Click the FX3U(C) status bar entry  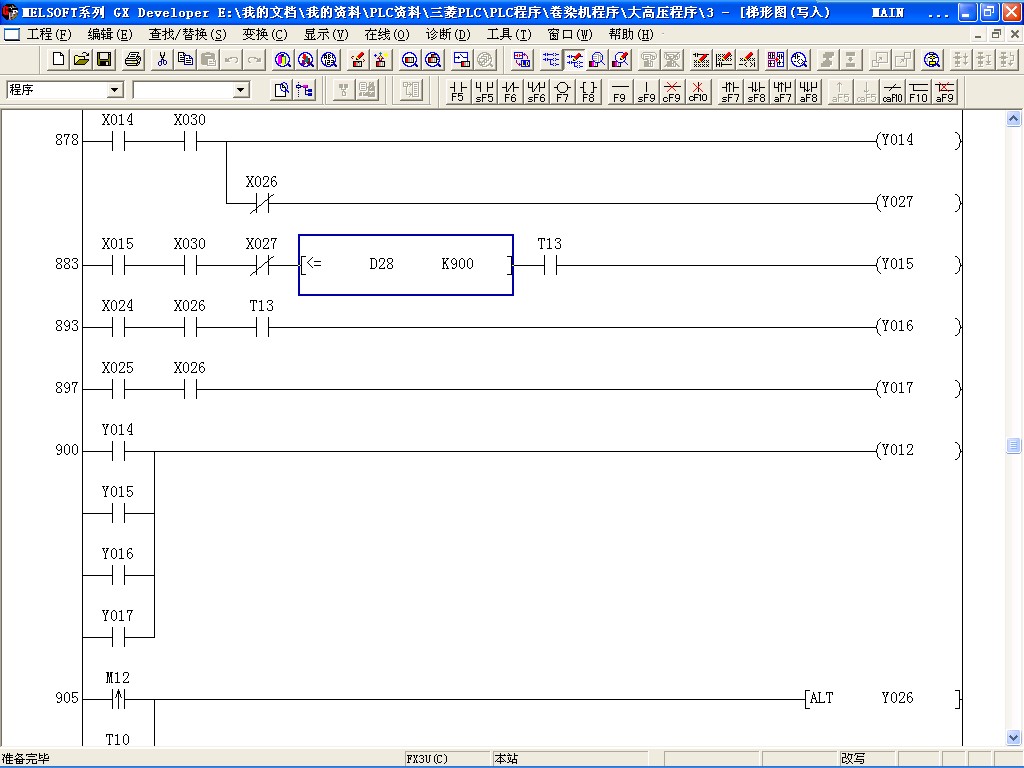pos(427,759)
